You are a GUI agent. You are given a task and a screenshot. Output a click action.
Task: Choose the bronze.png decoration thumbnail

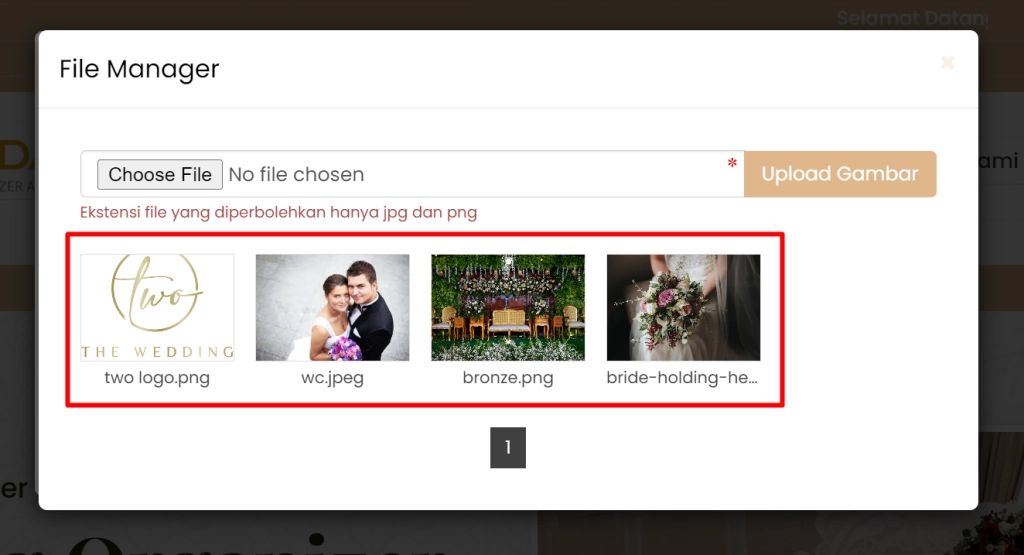508,307
